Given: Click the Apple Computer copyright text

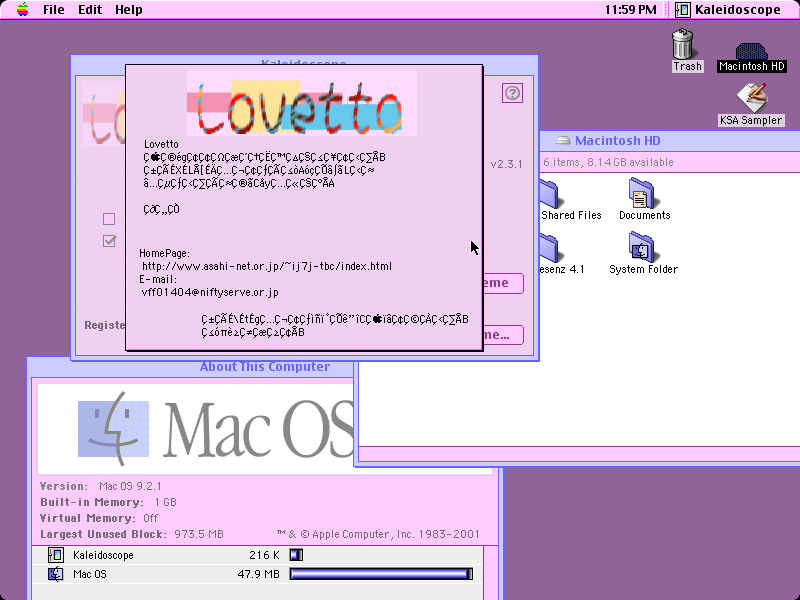Looking at the screenshot, I should click(x=378, y=534).
